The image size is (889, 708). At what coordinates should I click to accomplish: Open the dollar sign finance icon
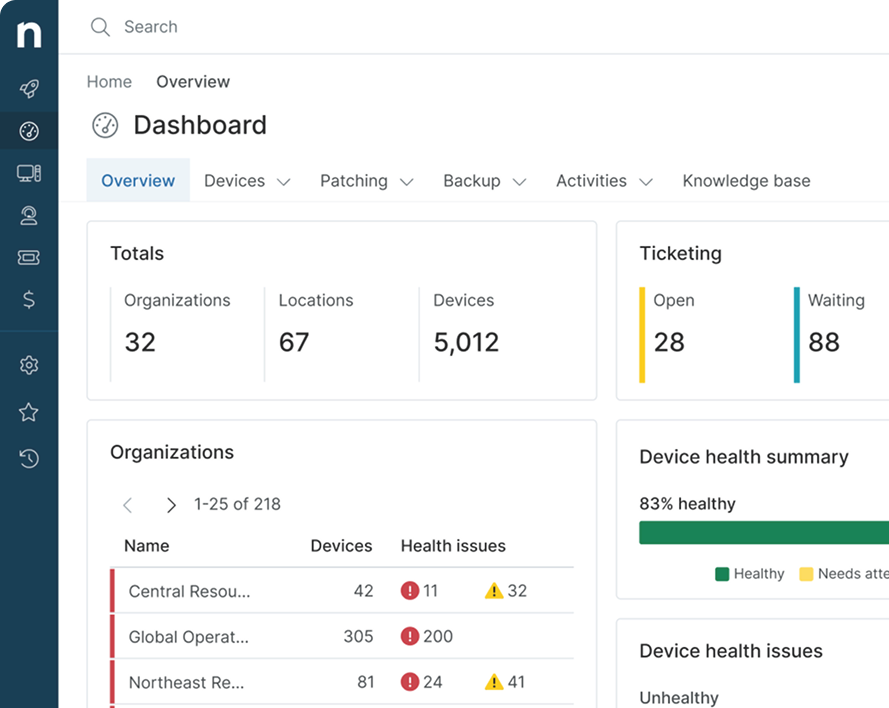pos(29,299)
